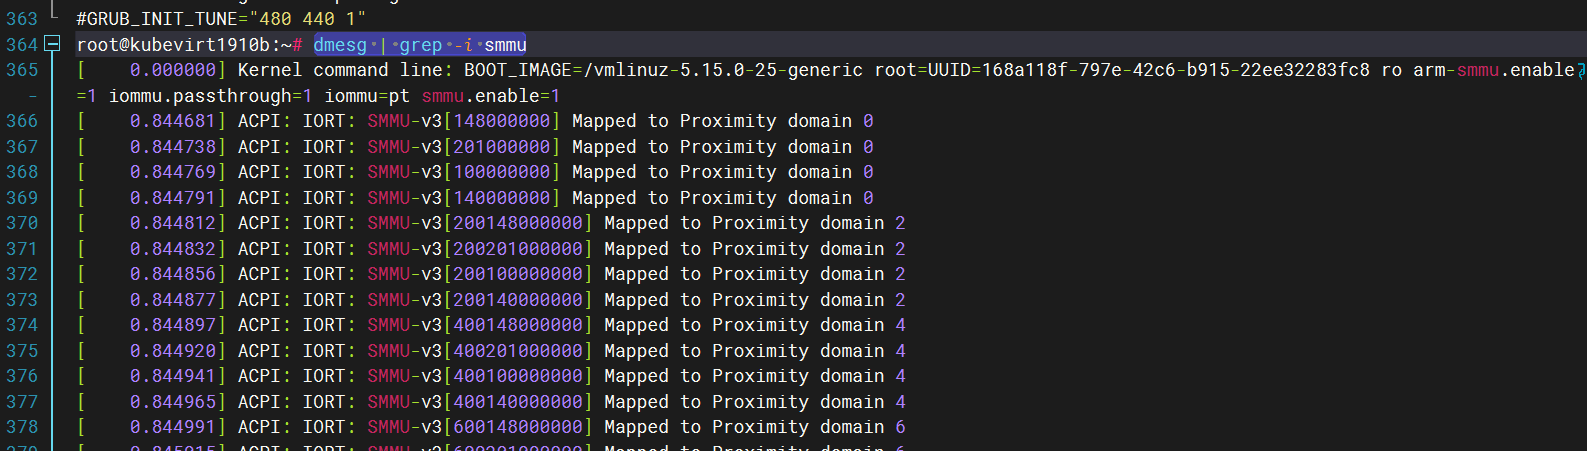Click address 201000000 on line 367
This screenshot has height=451, width=1587.
(x=502, y=147)
